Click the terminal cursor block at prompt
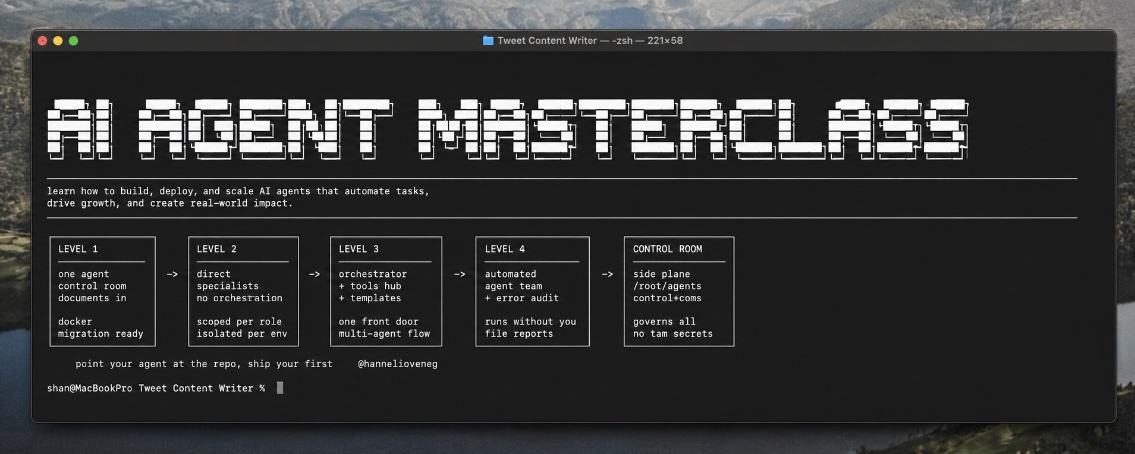 (x=280, y=388)
